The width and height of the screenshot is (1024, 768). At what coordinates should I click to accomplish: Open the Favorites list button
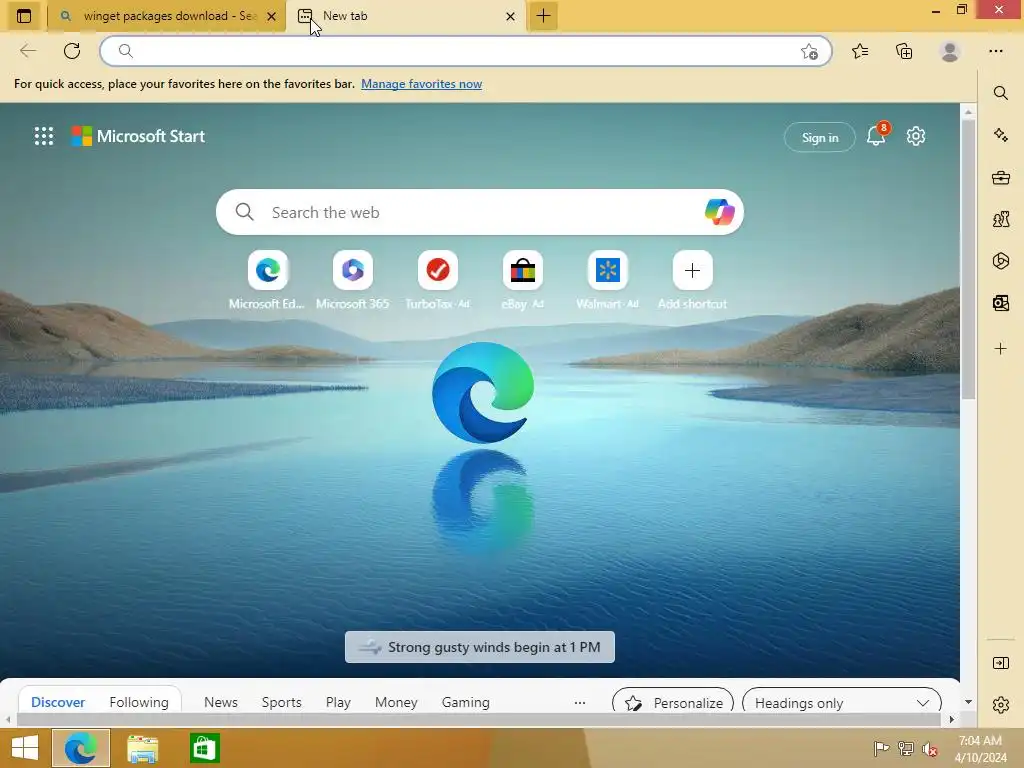click(x=860, y=51)
